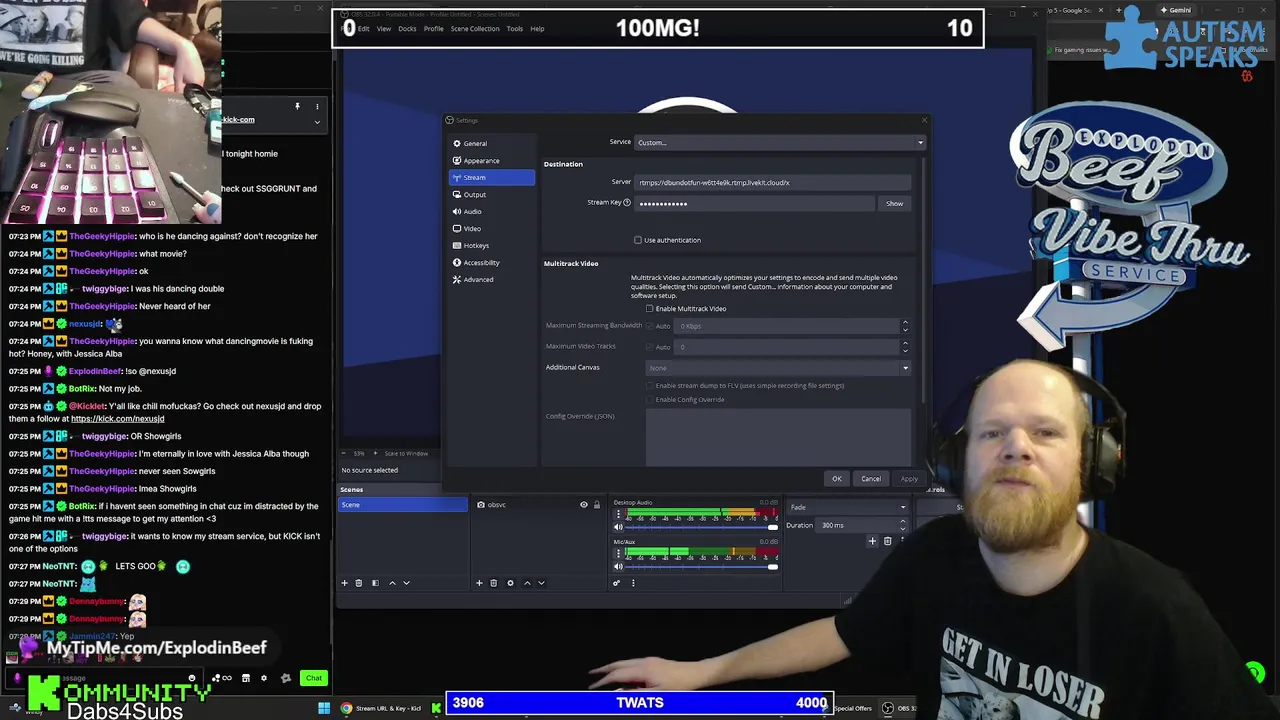Click the Stream Key password field
This screenshot has height=720, width=1280.
755,203
